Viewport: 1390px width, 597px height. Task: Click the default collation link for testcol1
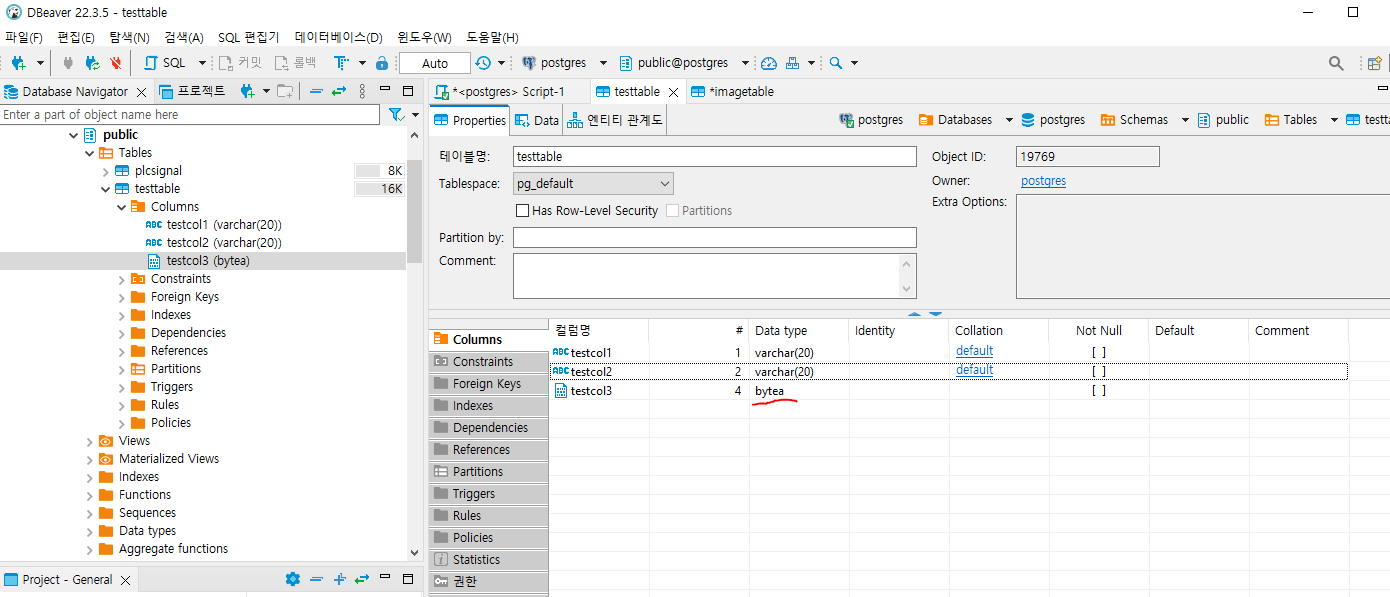[x=974, y=351]
